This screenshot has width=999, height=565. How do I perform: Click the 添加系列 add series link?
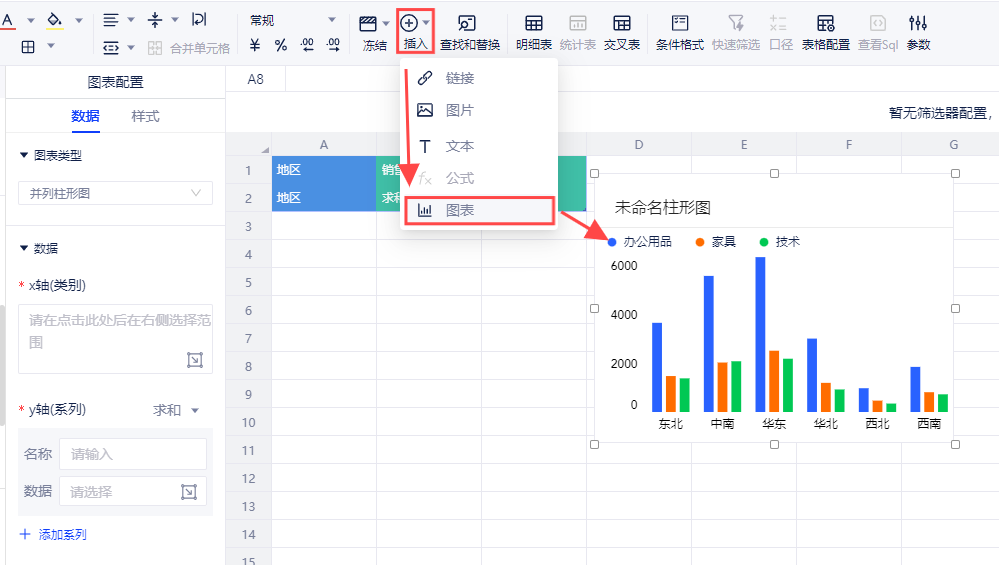click(53, 535)
